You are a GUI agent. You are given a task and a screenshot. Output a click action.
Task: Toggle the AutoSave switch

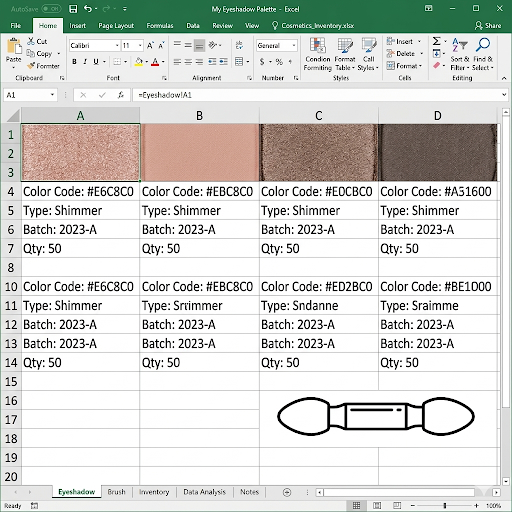click(x=51, y=9)
